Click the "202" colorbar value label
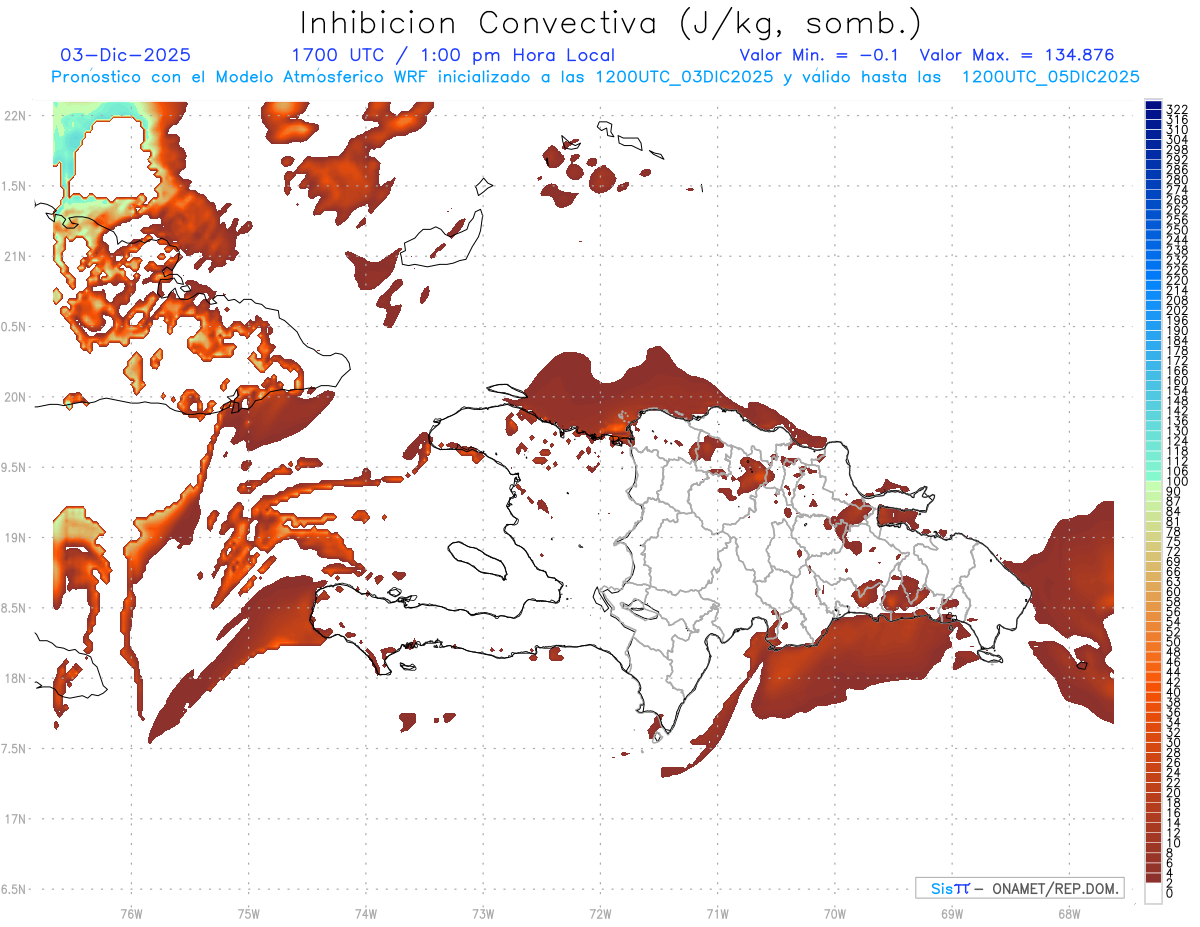 1177,310
